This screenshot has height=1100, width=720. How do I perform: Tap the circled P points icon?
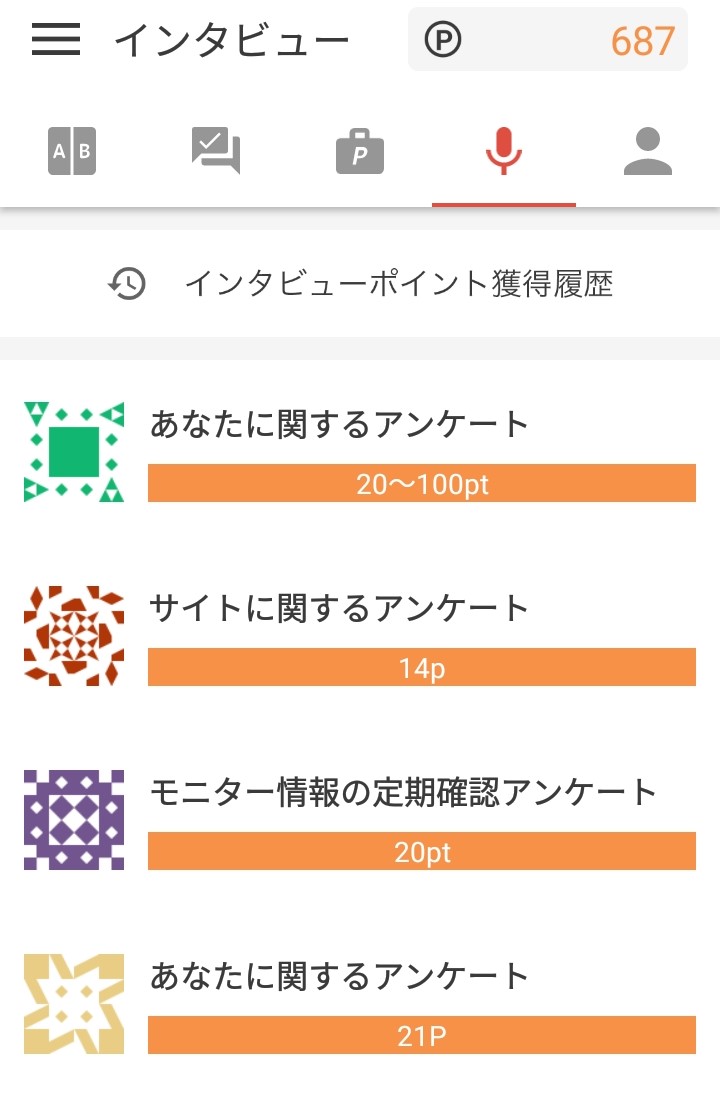[x=443, y=40]
